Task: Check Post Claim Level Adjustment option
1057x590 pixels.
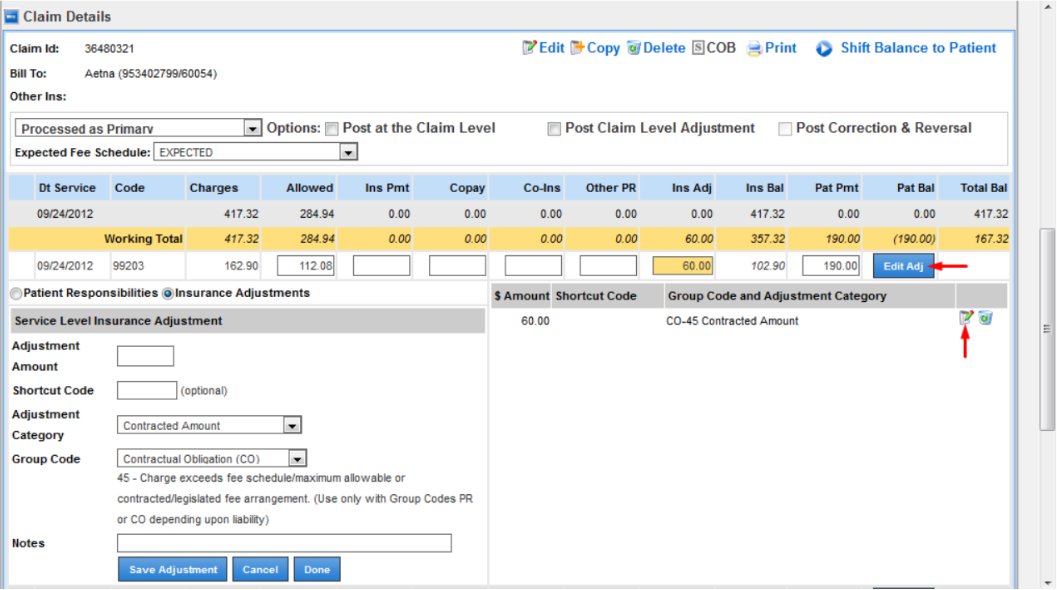Action: point(554,128)
